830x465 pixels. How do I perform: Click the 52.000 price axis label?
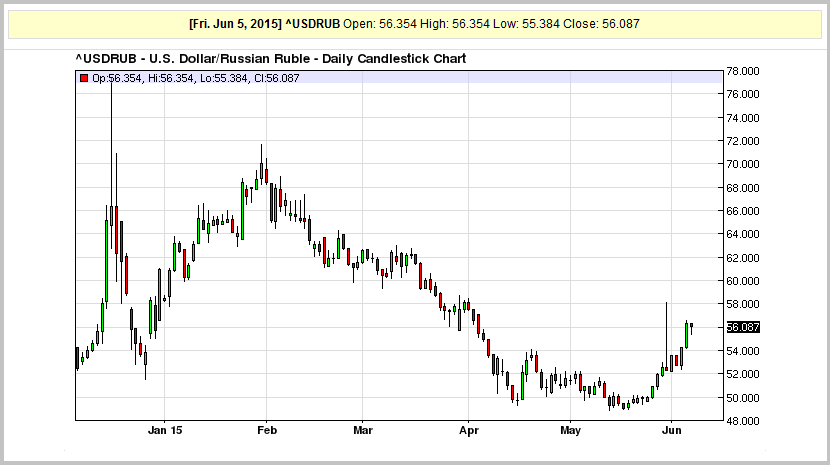point(743,374)
